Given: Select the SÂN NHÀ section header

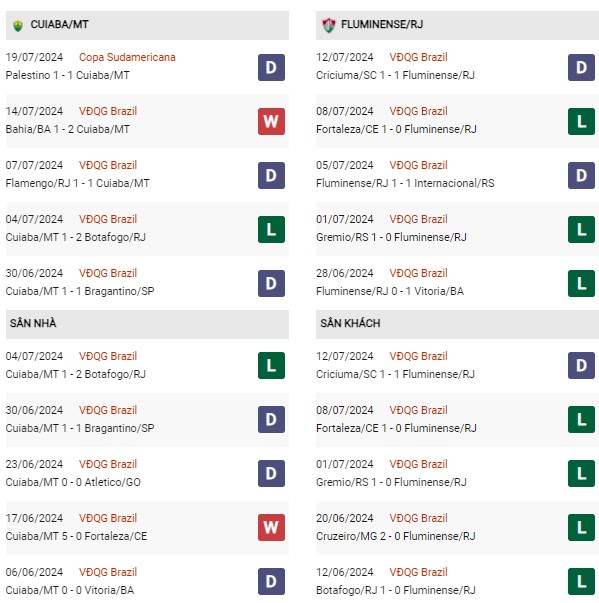Looking at the screenshot, I should (33, 323).
